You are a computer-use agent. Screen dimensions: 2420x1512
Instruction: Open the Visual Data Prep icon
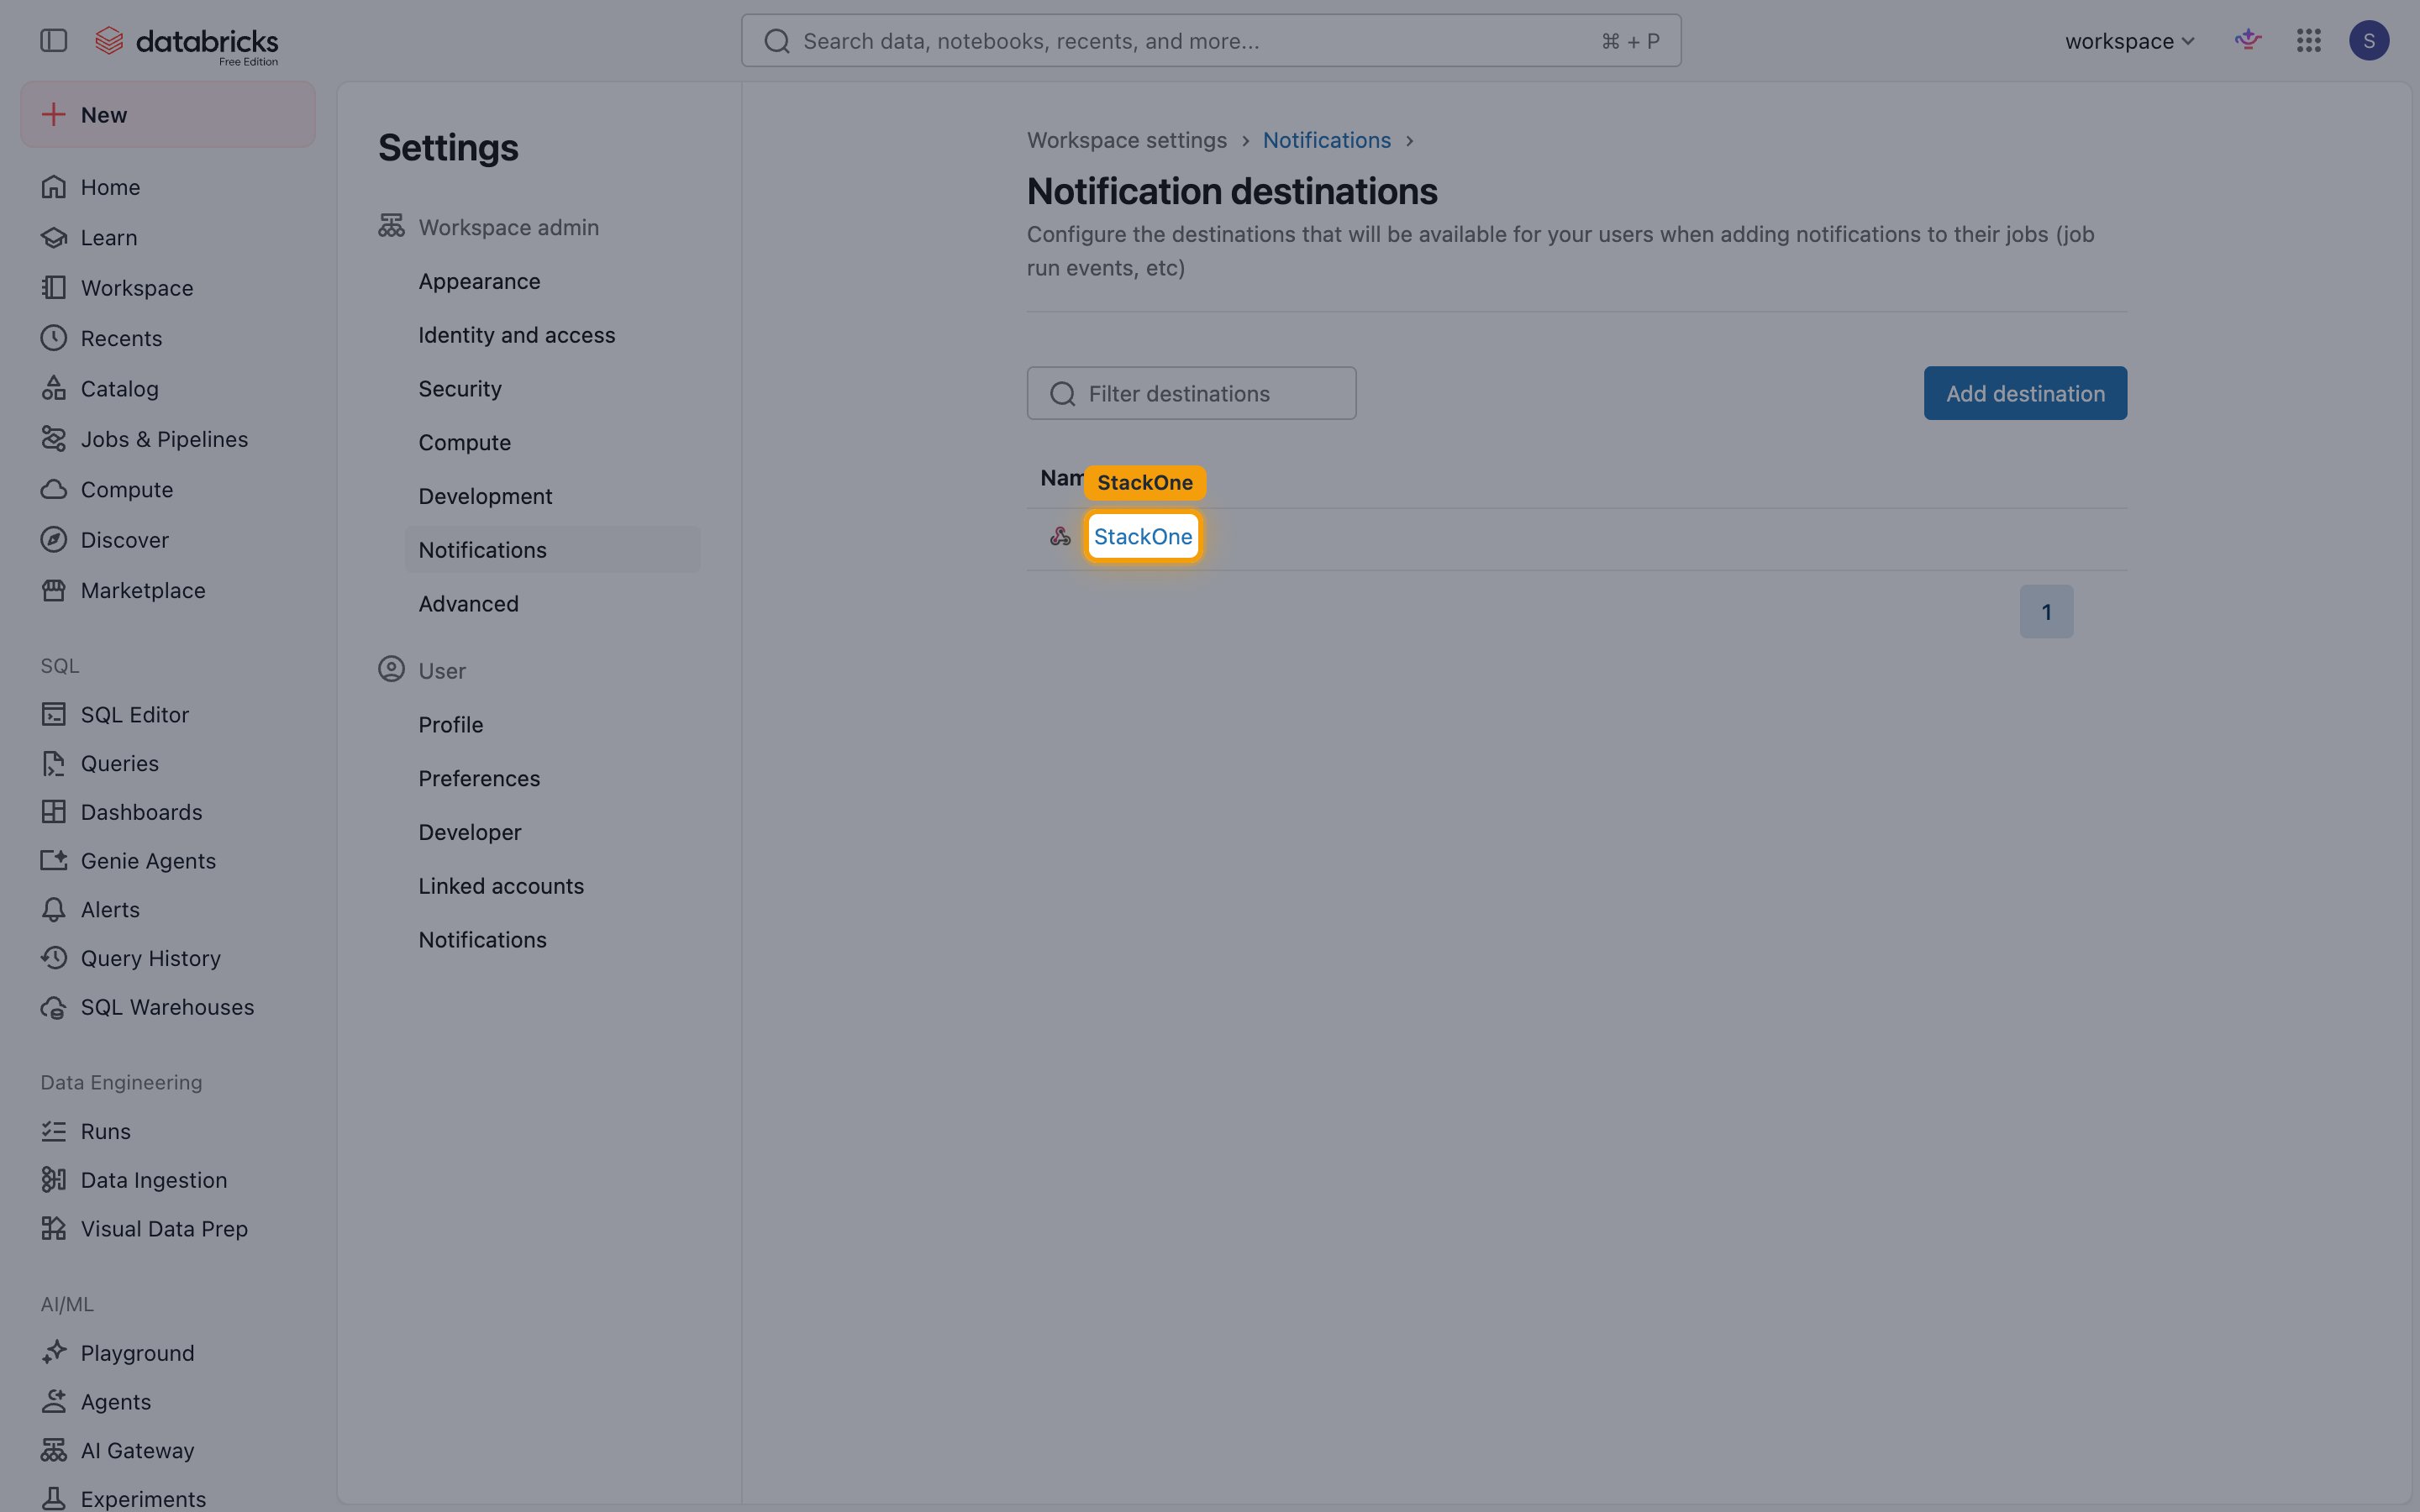pos(54,1229)
